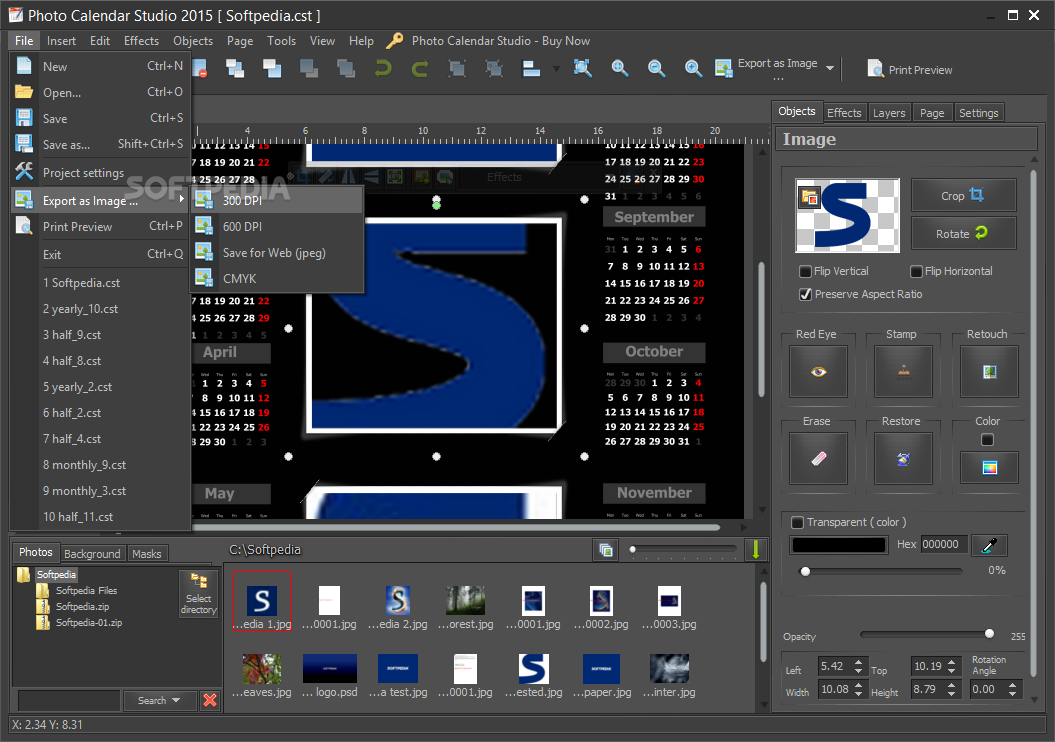Click the New file icon in menu
The height and width of the screenshot is (742, 1055).
point(24,66)
